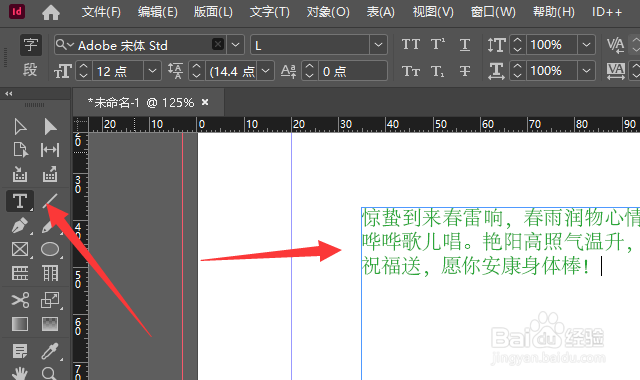Open the 版面(L) menu
Image resolution: width=640 pixels, height=380 pixels.
click(213, 12)
